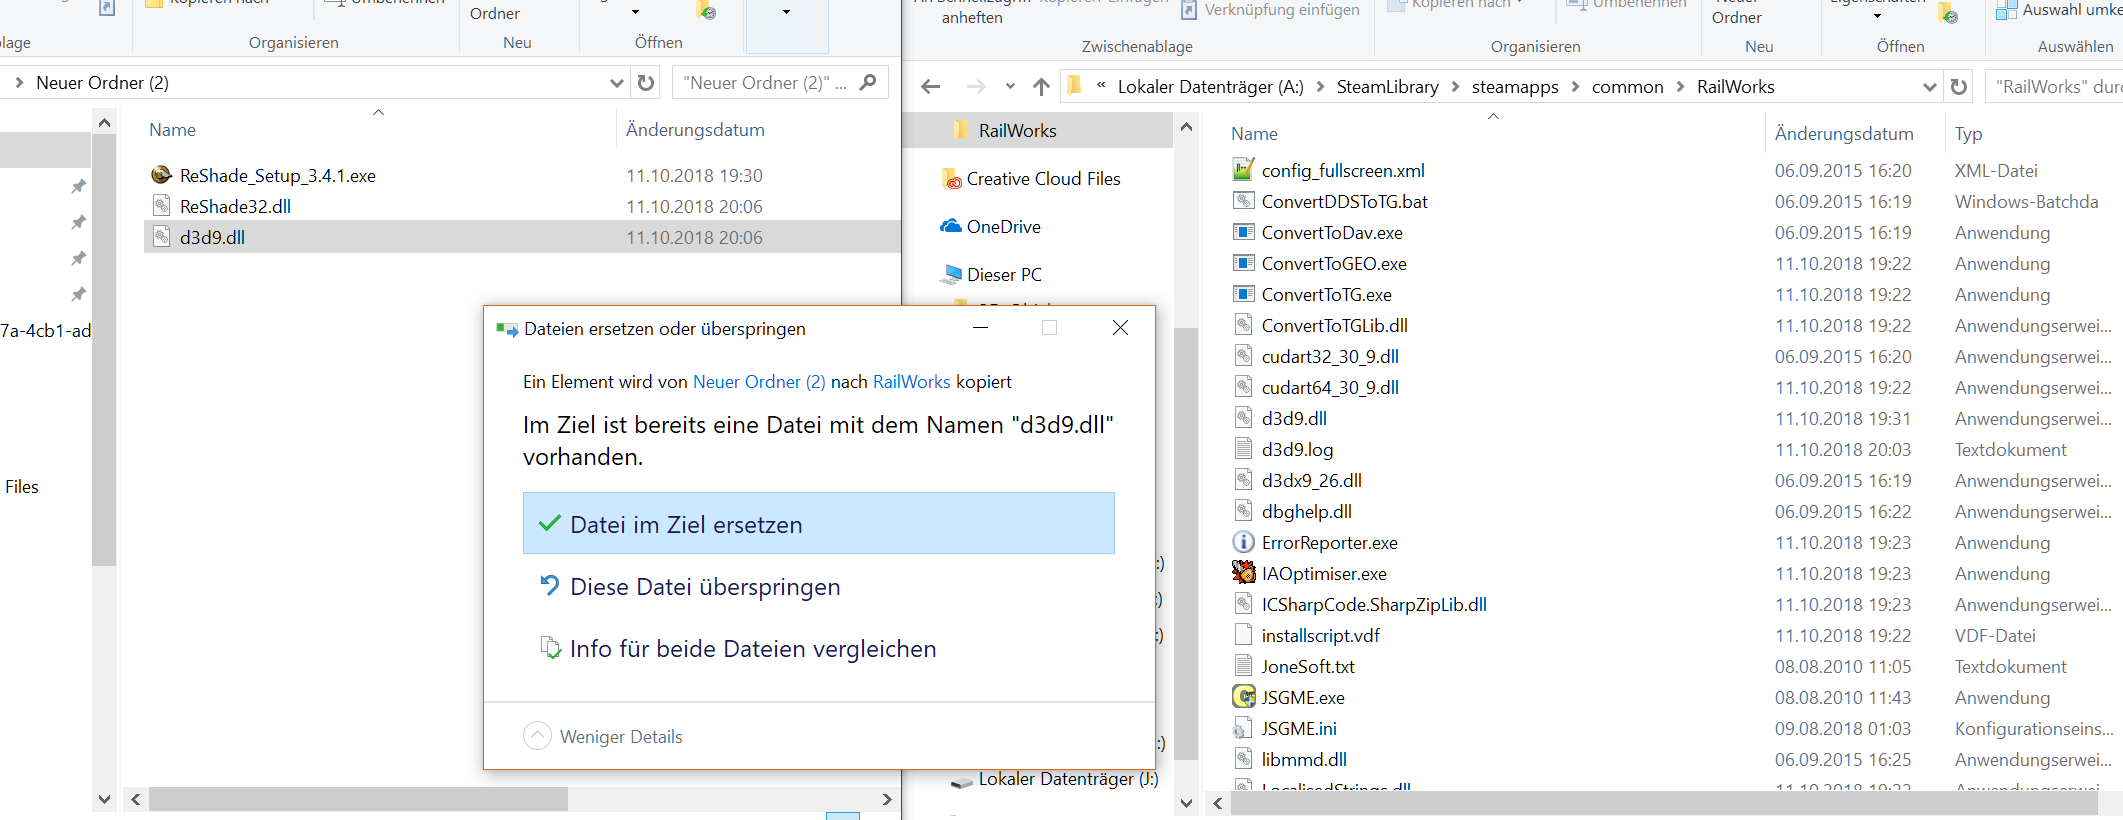Click the JSGME.ini settings file icon

[1243, 728]
